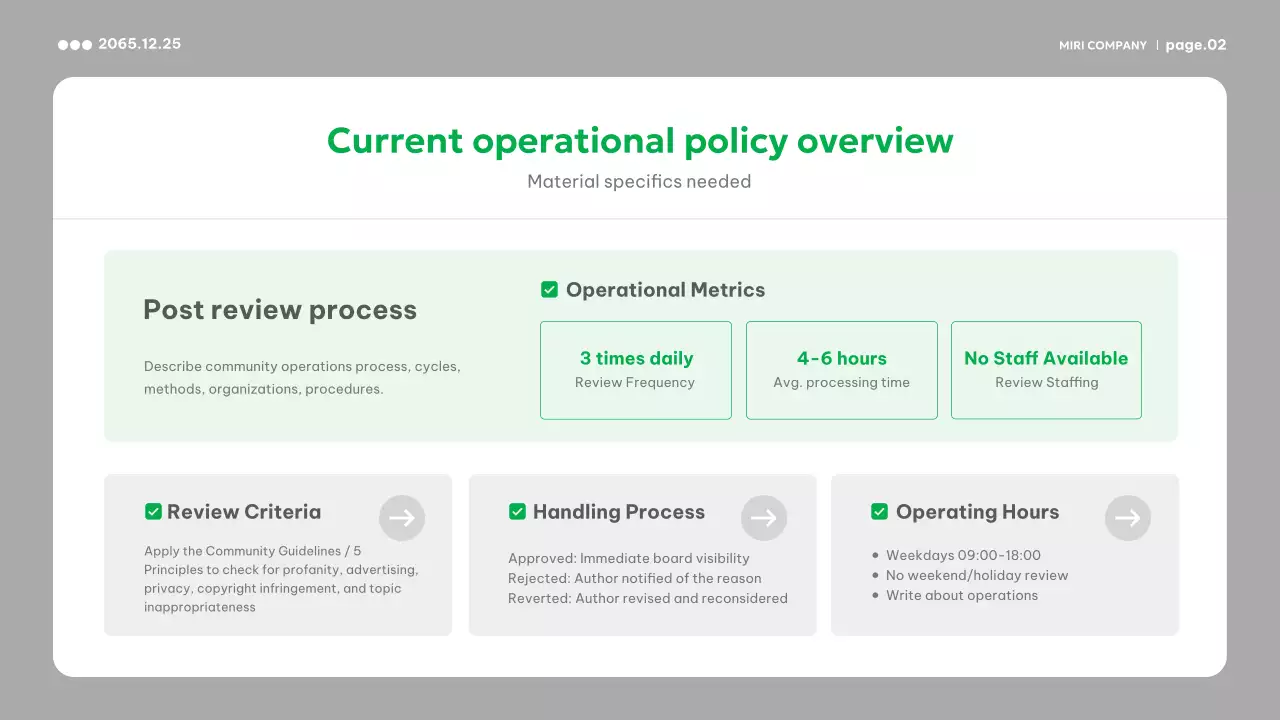Image resolution: width=1280 pixels, height=720 pixels.
Task: Click the Current operational policy overview title
Action: point(640,141)
